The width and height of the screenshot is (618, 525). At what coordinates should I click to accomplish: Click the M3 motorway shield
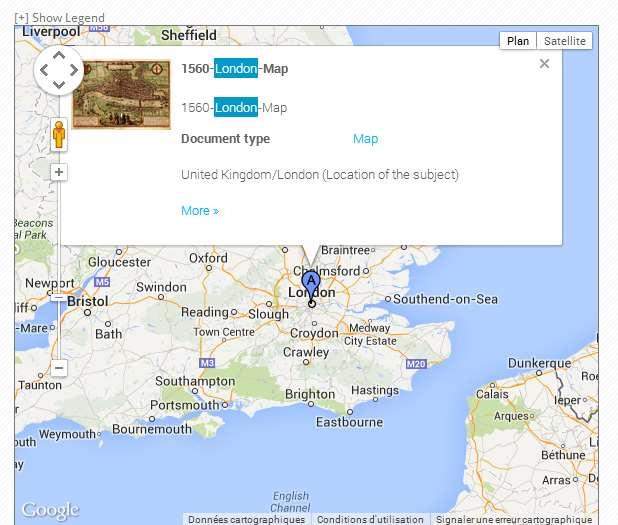[207, 363]
